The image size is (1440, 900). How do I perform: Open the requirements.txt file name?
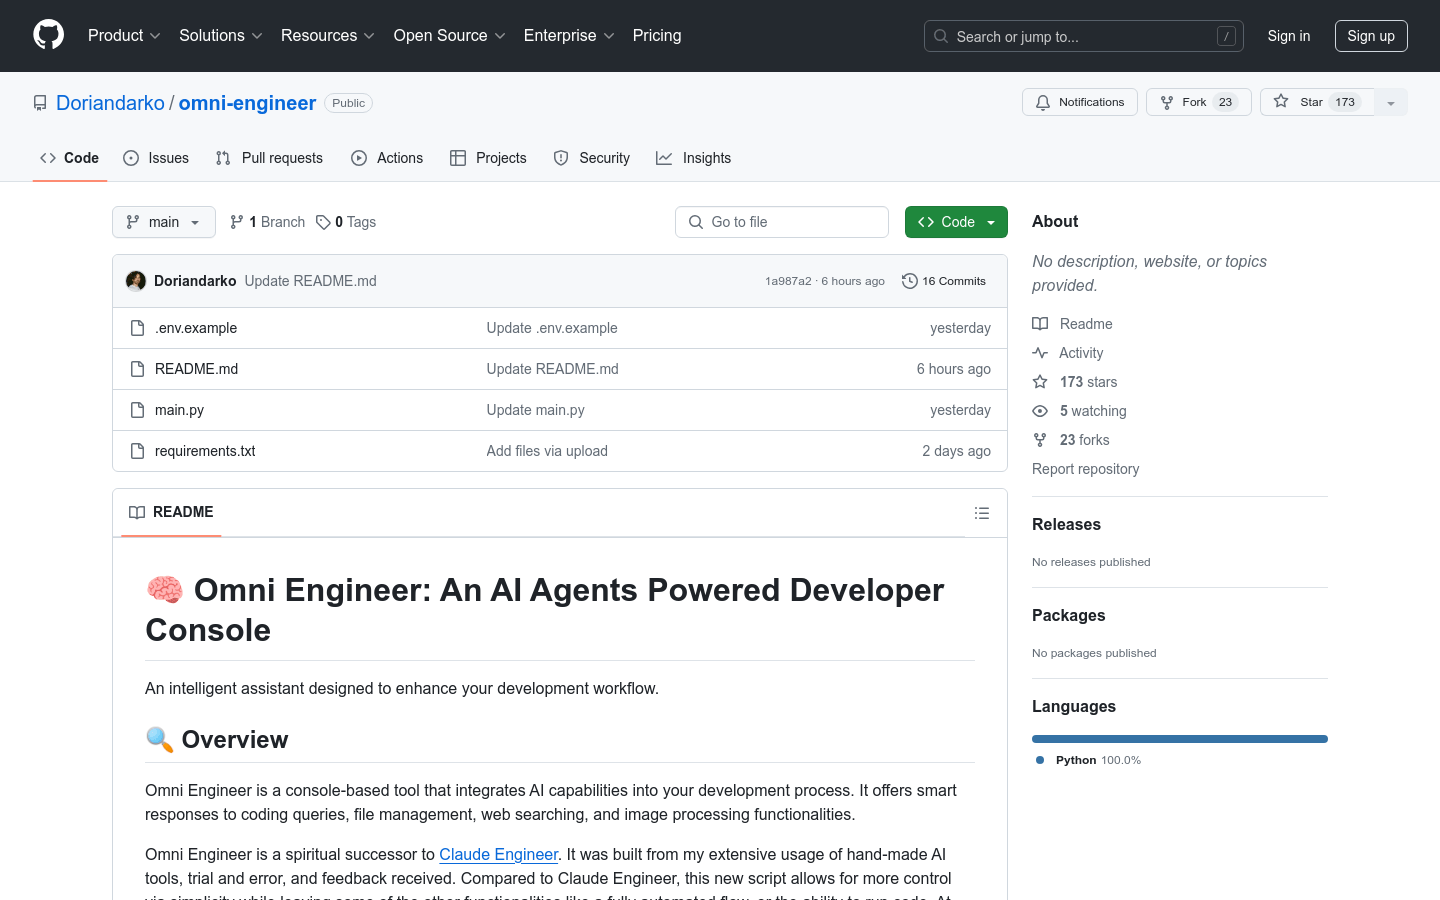coord(205,451)
